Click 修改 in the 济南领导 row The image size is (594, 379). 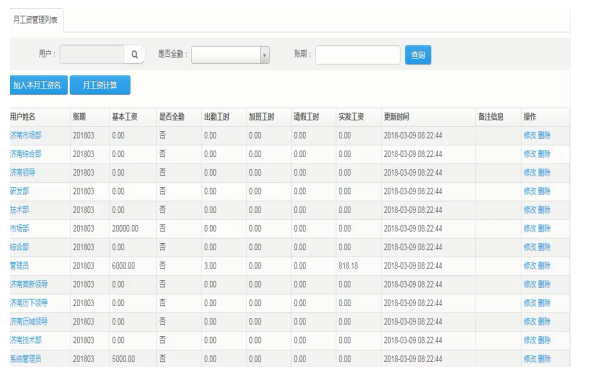[530, 172]
